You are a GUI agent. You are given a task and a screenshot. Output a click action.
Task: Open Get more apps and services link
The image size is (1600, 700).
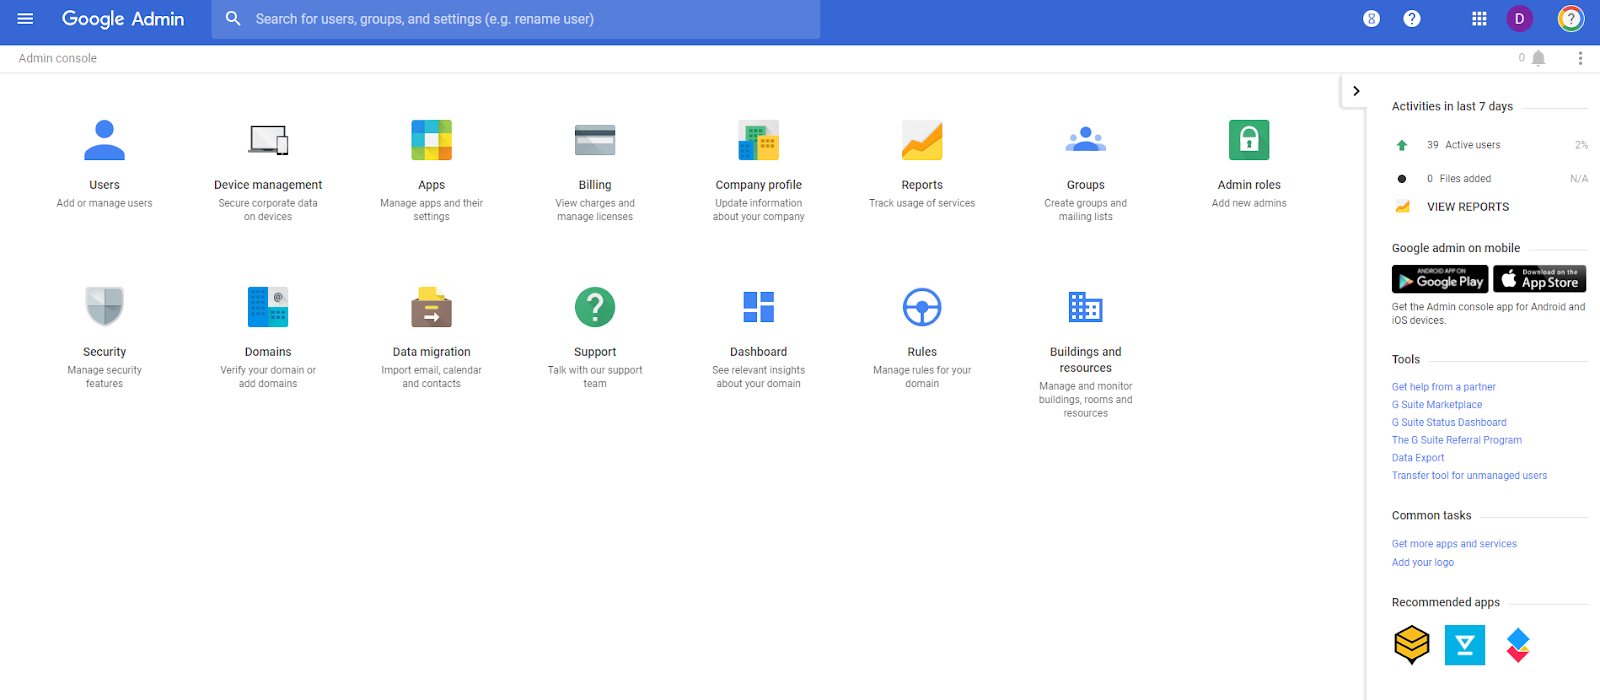click(x=1454, y=544)
